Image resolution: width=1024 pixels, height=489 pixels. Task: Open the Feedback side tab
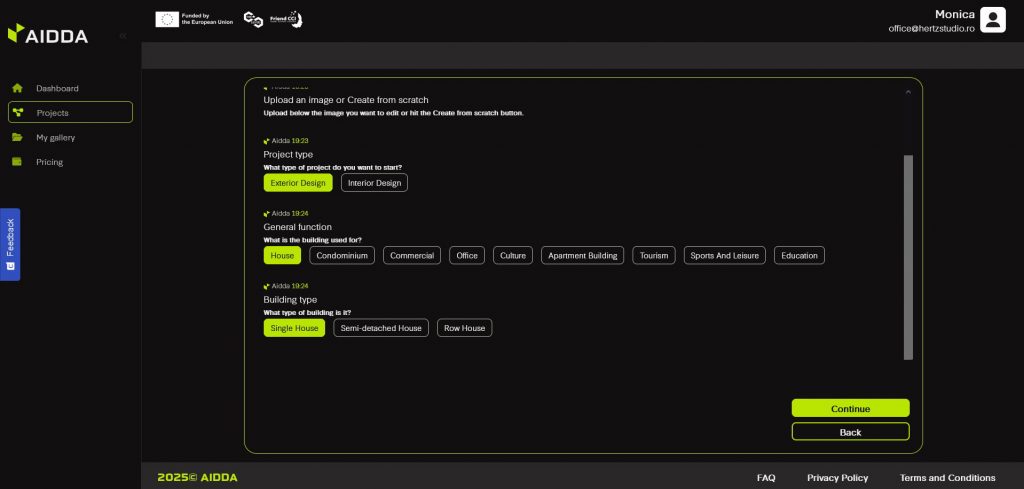[x=10, y=244]
